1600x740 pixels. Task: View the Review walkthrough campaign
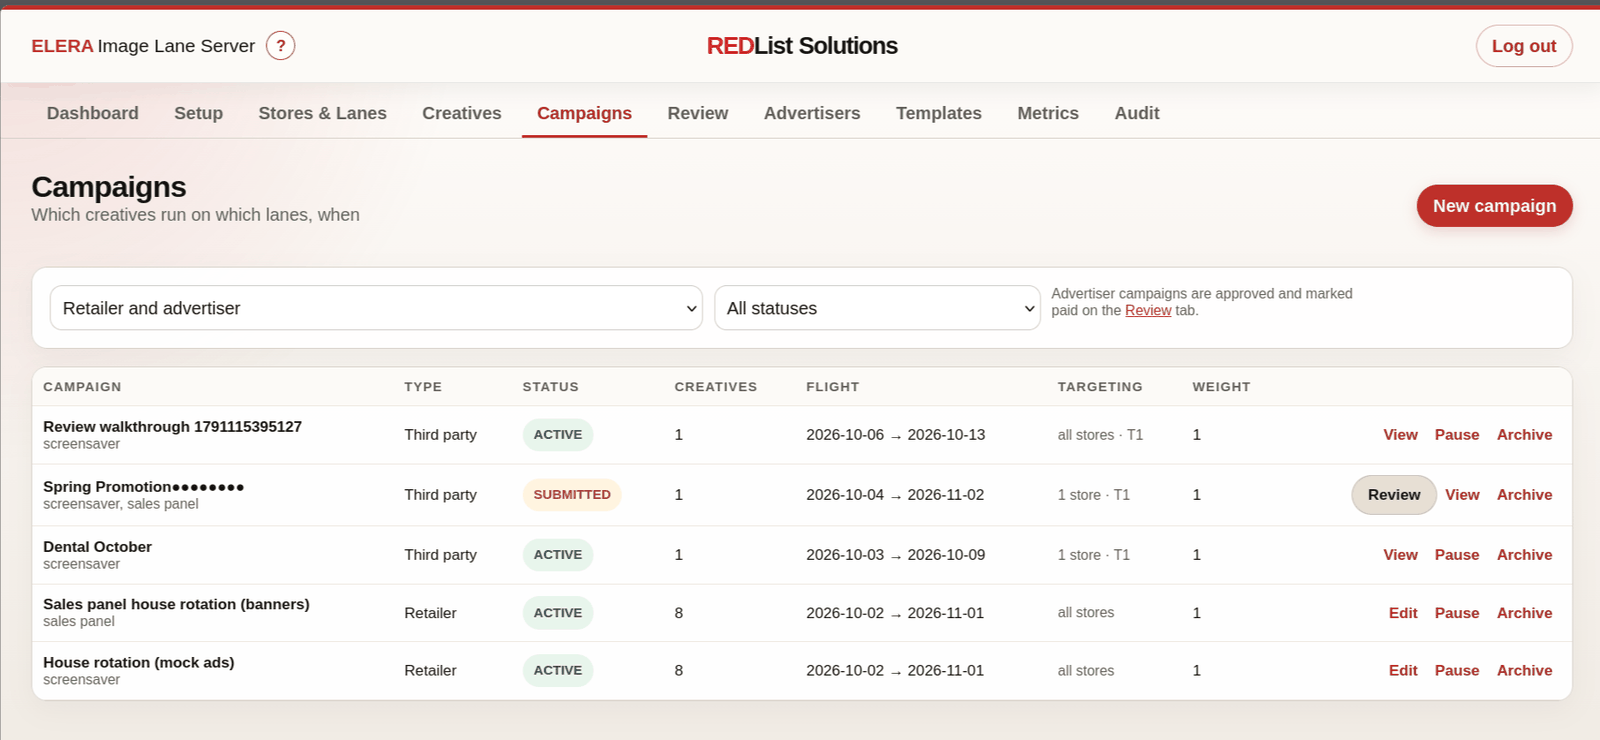click(1400, 435)
